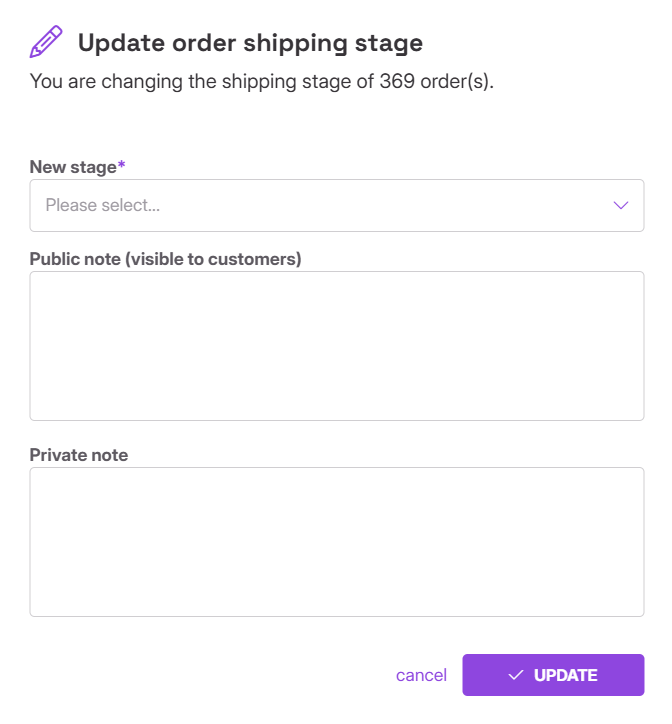Open the New stage select field

pos(336,206)
